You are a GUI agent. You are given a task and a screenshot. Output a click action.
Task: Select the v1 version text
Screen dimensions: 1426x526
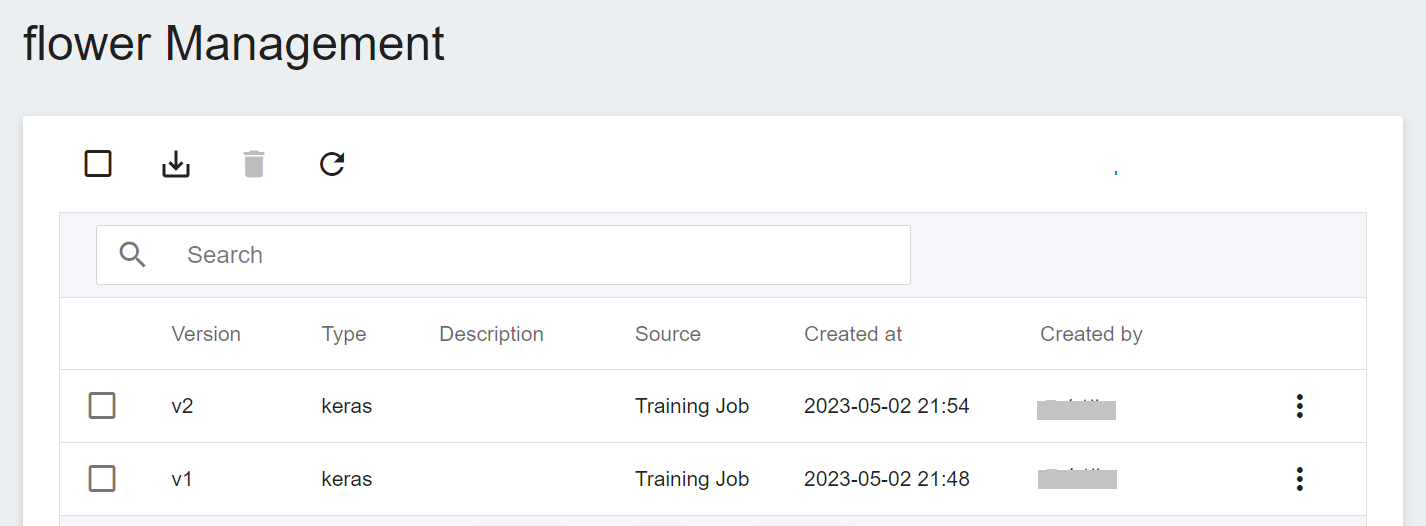(x=182, y=479)
